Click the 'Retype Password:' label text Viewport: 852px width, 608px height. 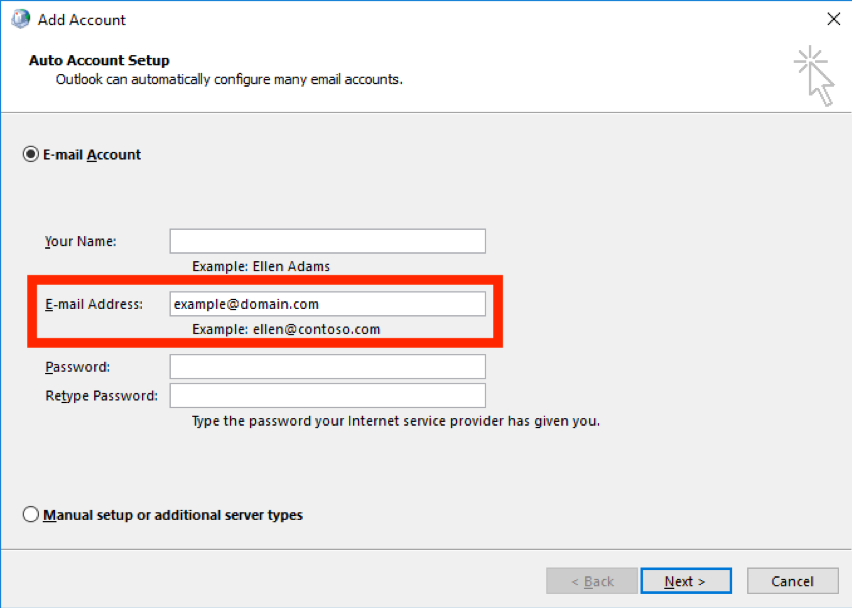(102, 396)
